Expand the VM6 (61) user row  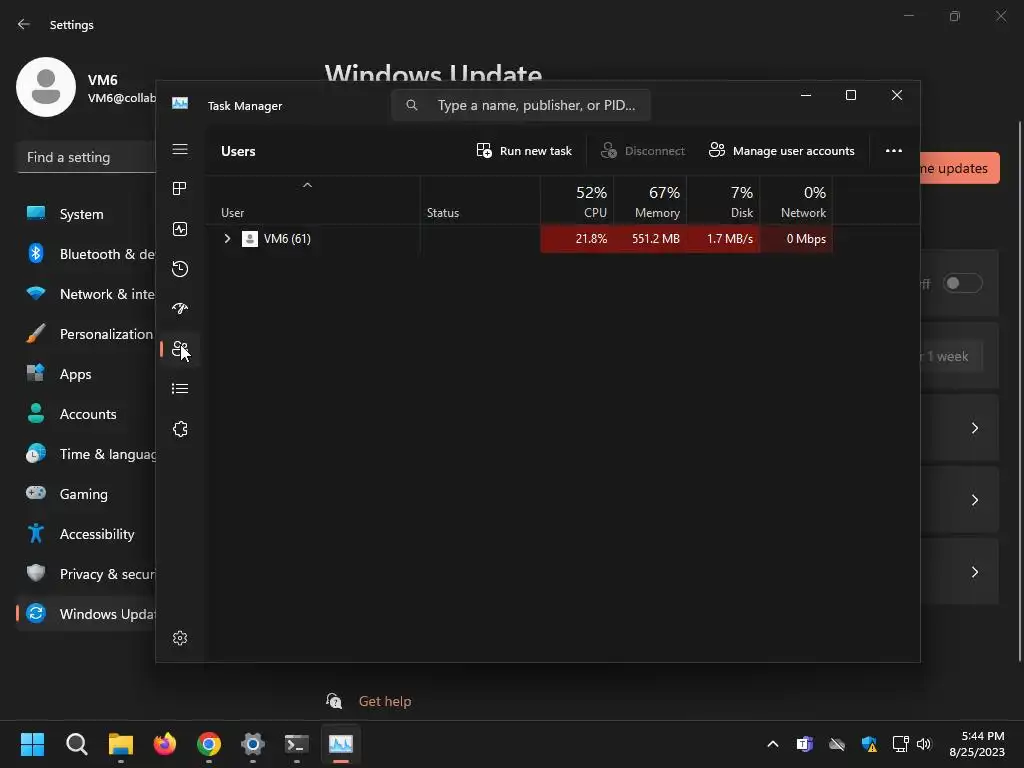point(227,239)
